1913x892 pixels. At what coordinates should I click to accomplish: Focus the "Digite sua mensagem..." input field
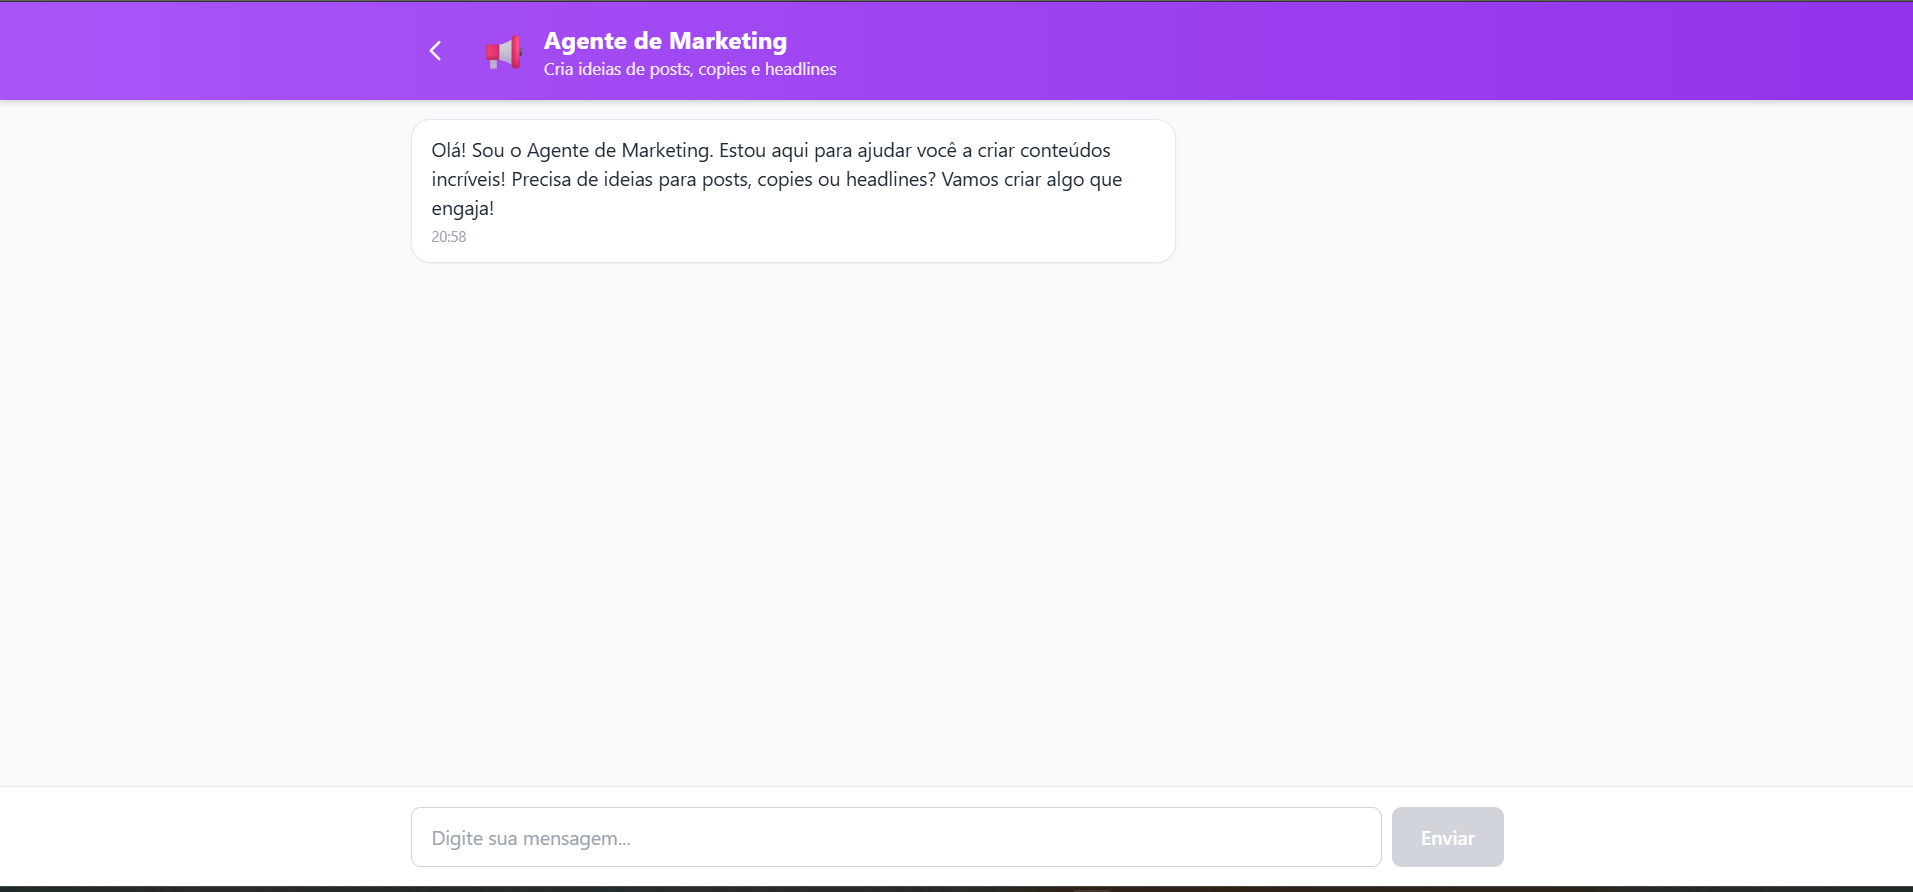pos(895,837)
